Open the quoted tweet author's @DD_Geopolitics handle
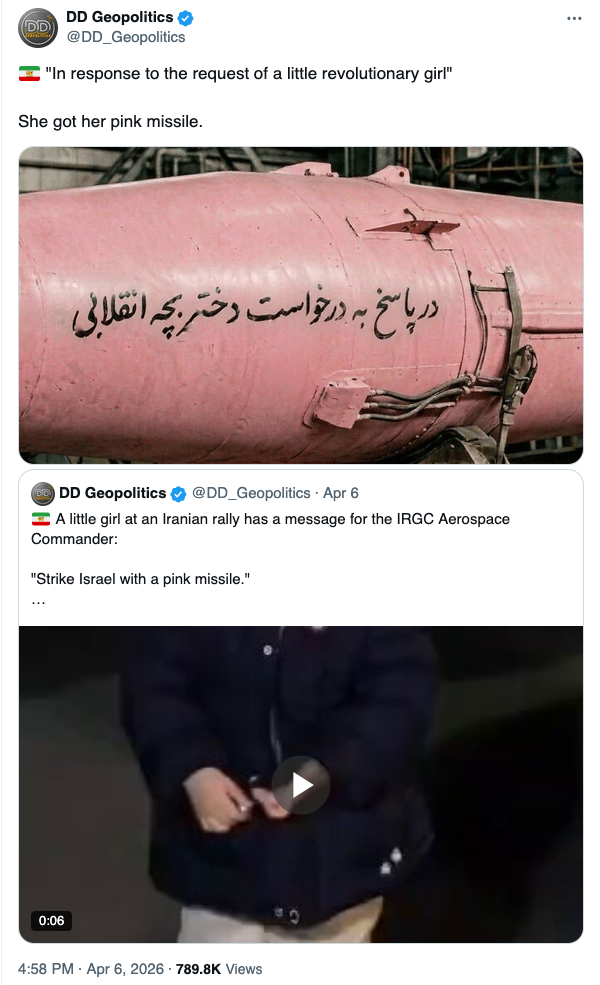This screenshot has width=600, height=985. coord(251,493)
